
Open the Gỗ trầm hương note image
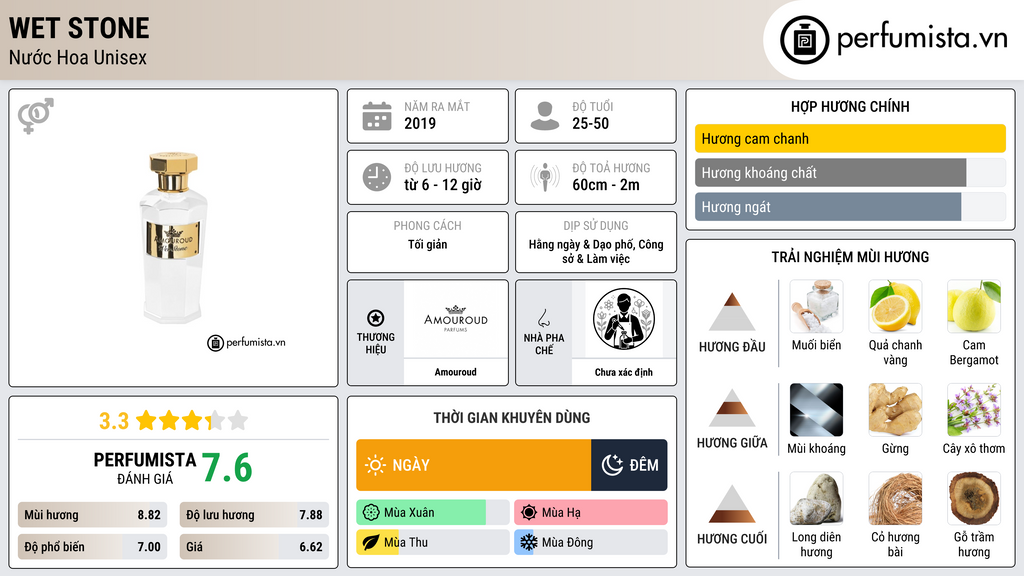(x=974, y=499)
